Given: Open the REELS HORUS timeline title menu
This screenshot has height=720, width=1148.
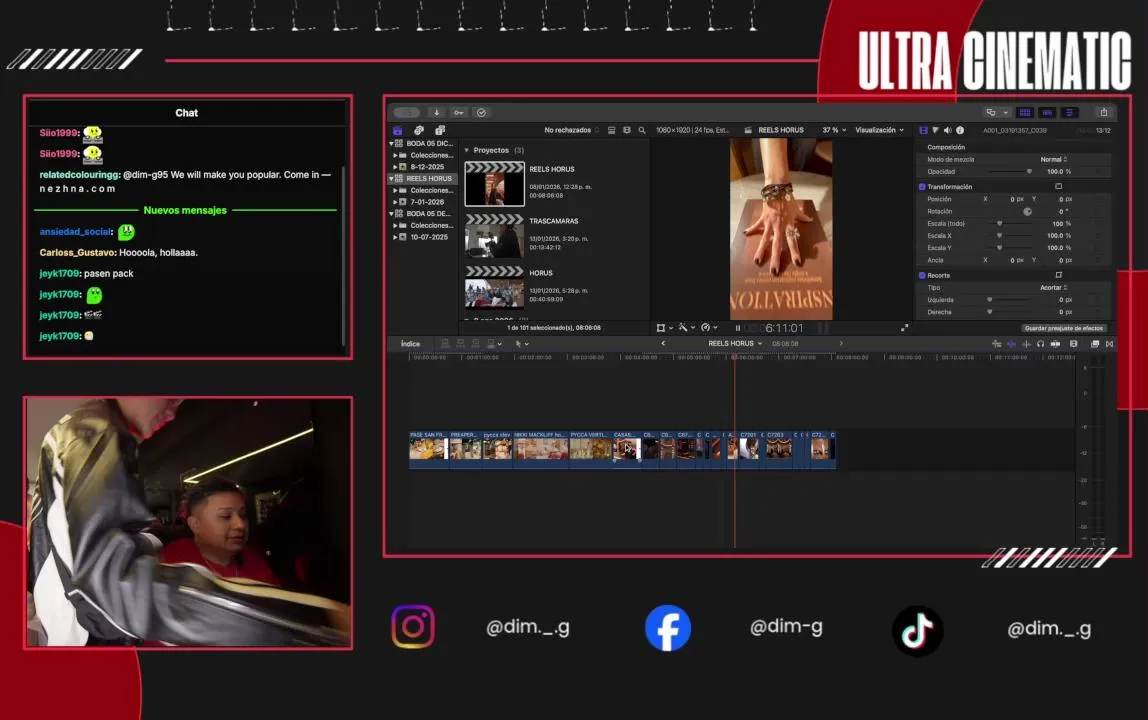Looking at the screenshot, I should (734, 344).
